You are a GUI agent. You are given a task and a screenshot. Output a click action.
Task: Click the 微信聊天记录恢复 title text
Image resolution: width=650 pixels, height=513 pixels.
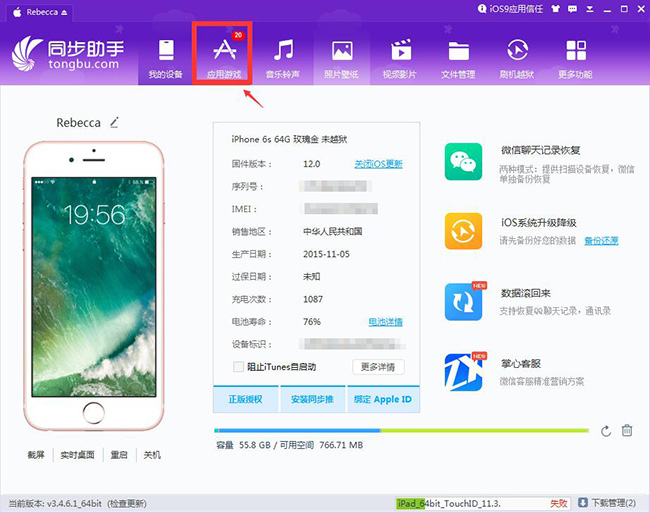(x=541, y=150)
